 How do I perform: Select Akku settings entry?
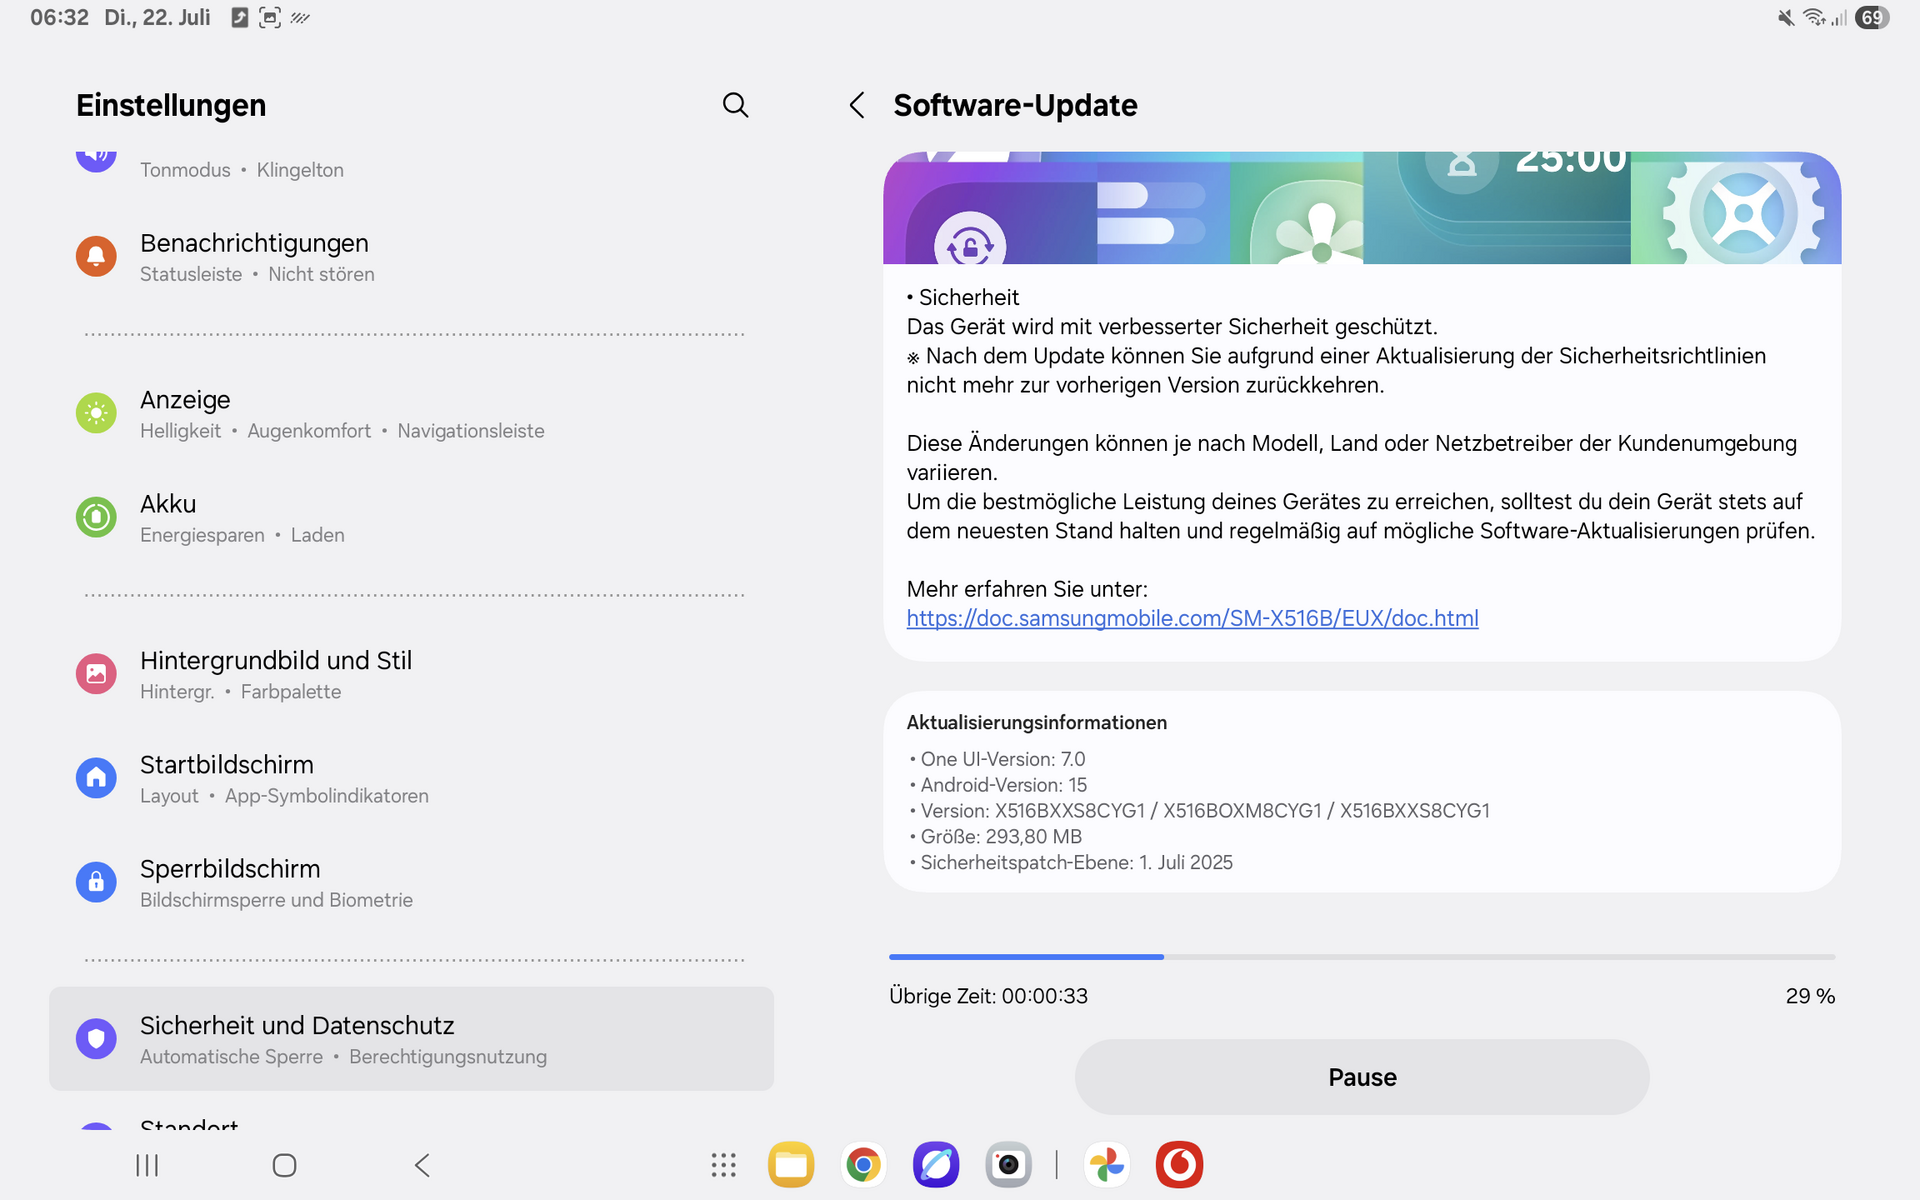click(x=168, y=517)
